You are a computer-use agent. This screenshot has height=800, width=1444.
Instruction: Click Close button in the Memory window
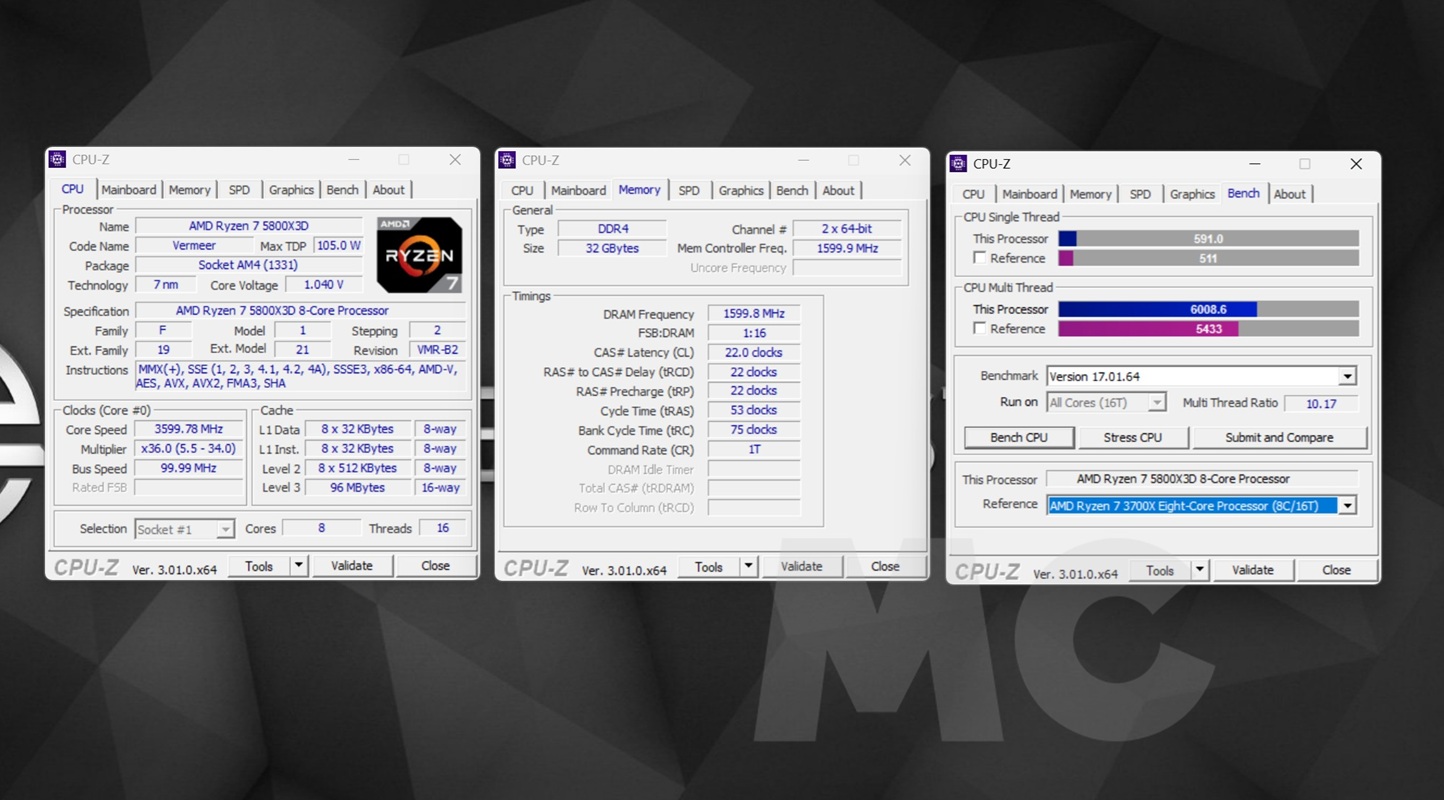point(885,567)
